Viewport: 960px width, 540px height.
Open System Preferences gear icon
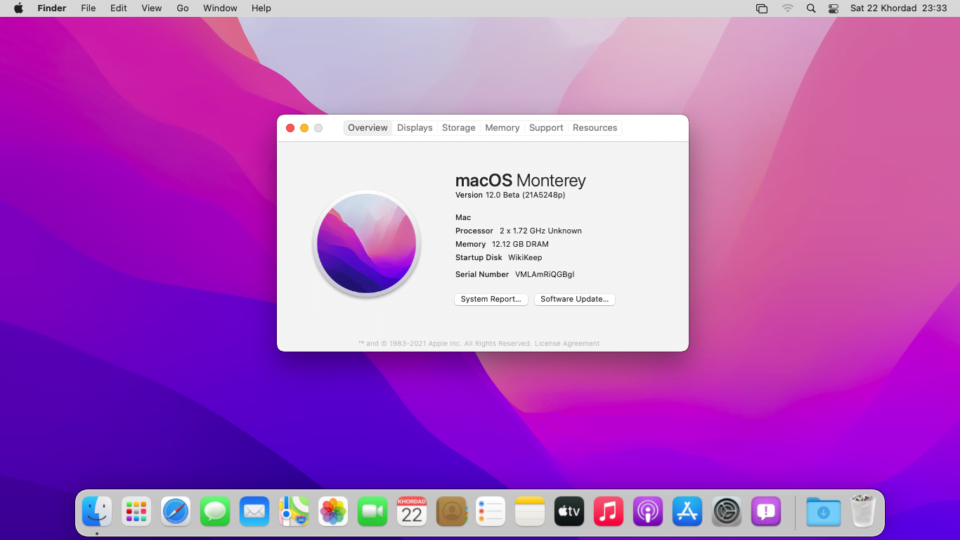tap(727, 512)
